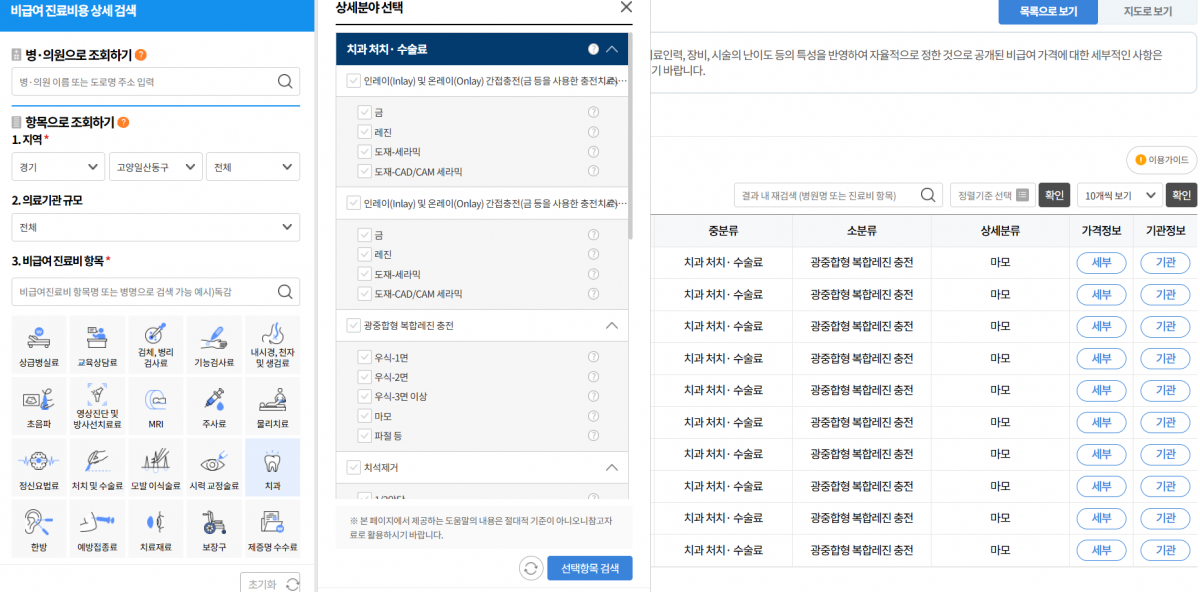Collapse the 치과 처치·수술료 section header
The width and height of the screenshot is (1200, 592).
pyautogui.click(x=612, y=48)
